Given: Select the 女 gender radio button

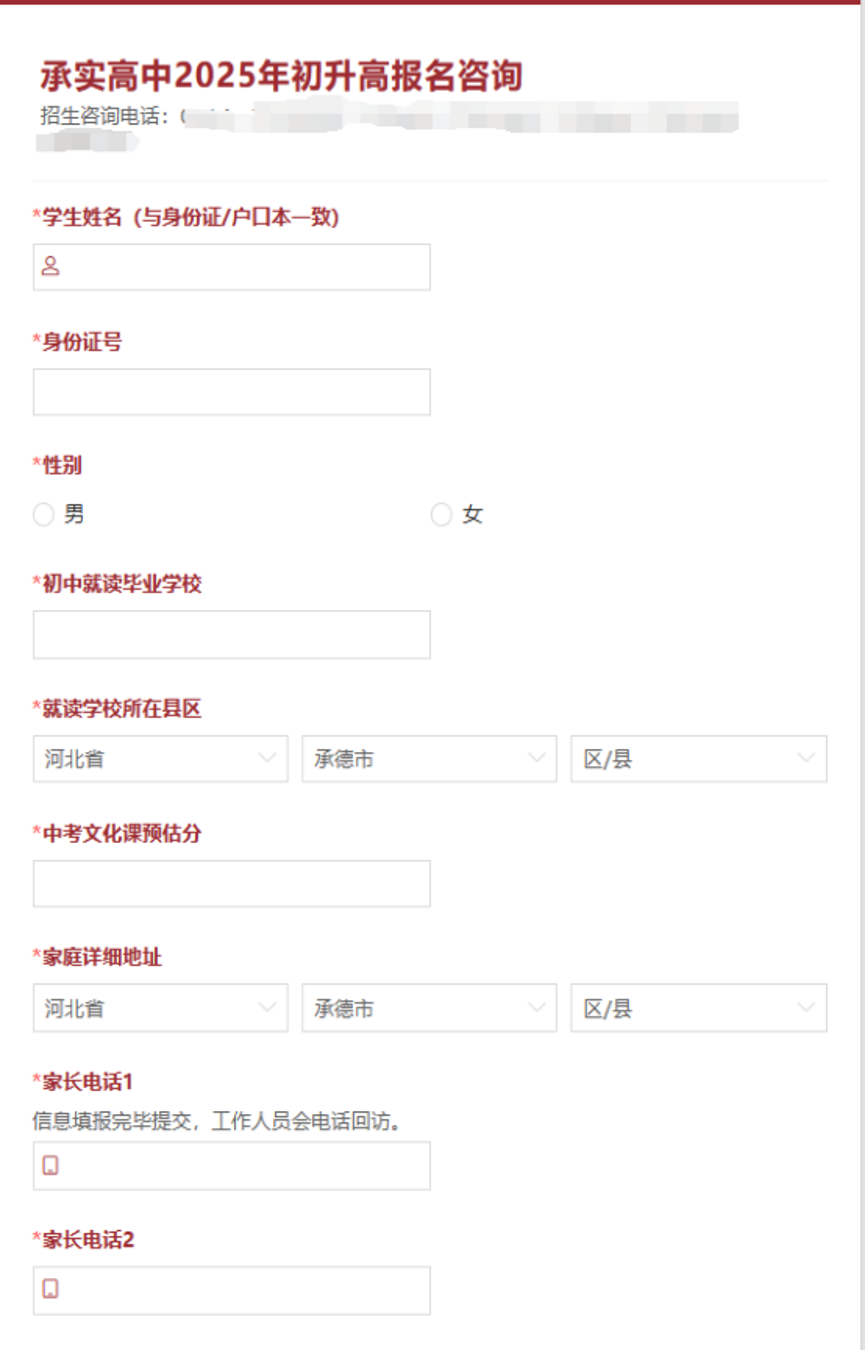Looking at the screenshot, I should pyautogui.click(x=441, y=515).
